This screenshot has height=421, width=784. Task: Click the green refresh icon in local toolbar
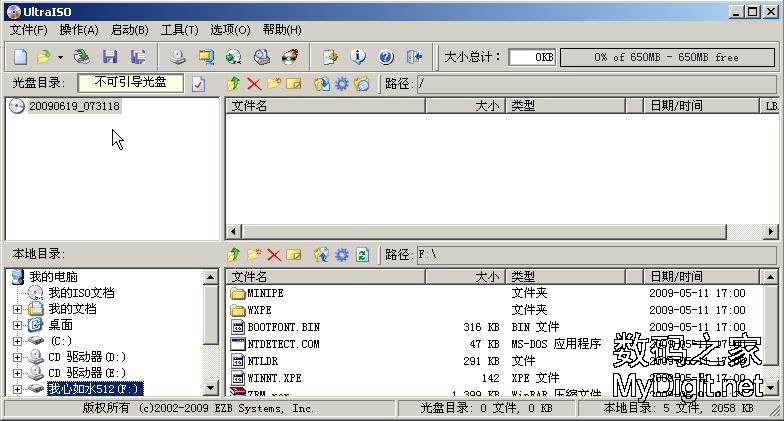[362, 255]
